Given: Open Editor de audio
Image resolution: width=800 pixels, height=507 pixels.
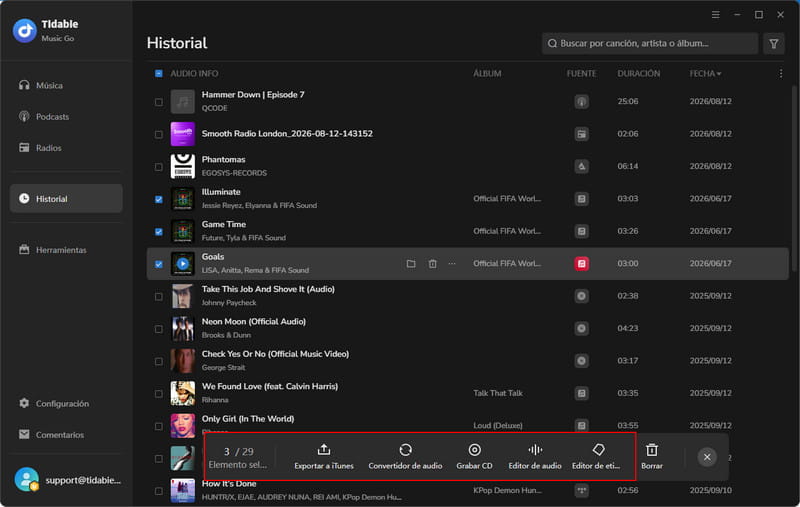Looking at the screenshot, I should click(x=535, y=457).
